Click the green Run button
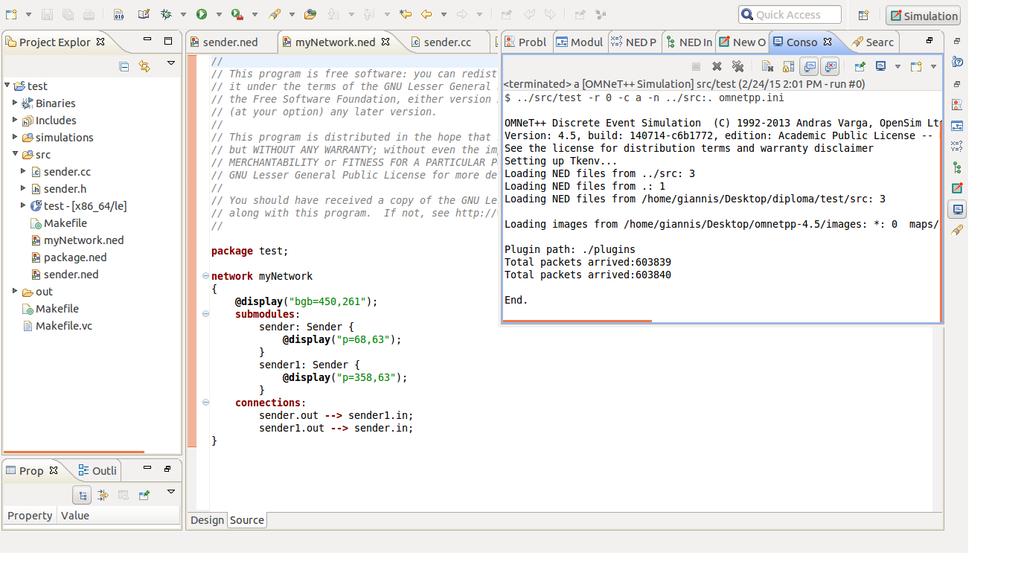 point(201,14)
